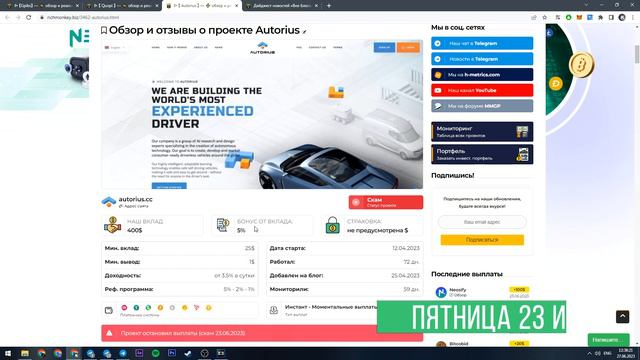Click the red Скам status button
The width and height of the screenshot is (640, 360).
coord(386,202)
